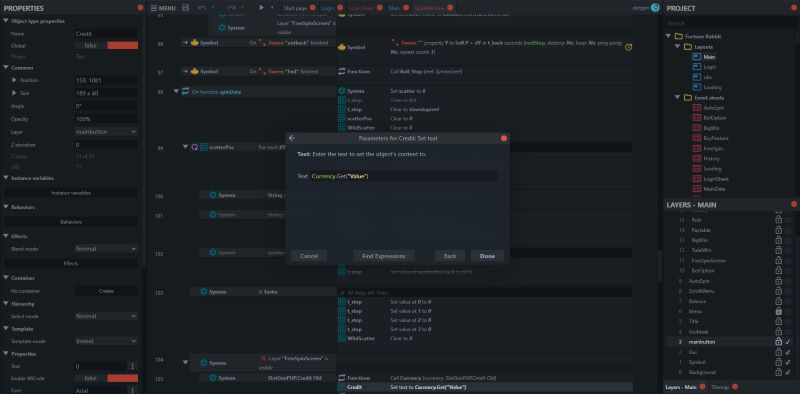
Task: Open the Main layout in project tree
Action: [709, 57]
